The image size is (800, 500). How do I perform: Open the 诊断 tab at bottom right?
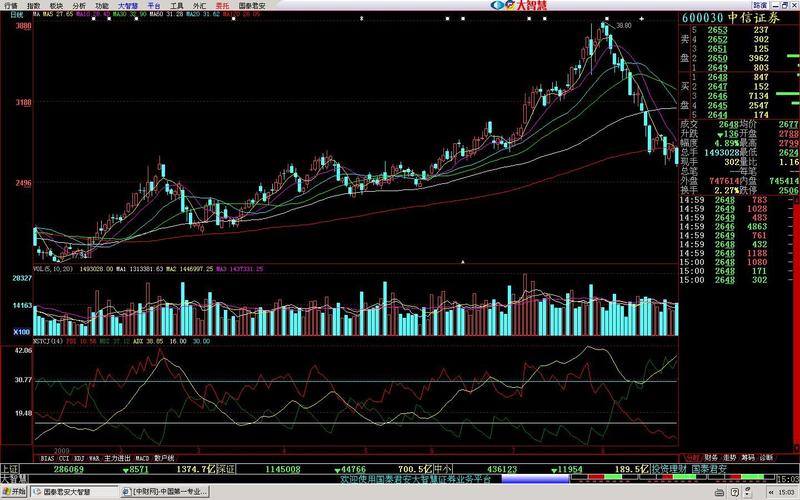[766, 456]
